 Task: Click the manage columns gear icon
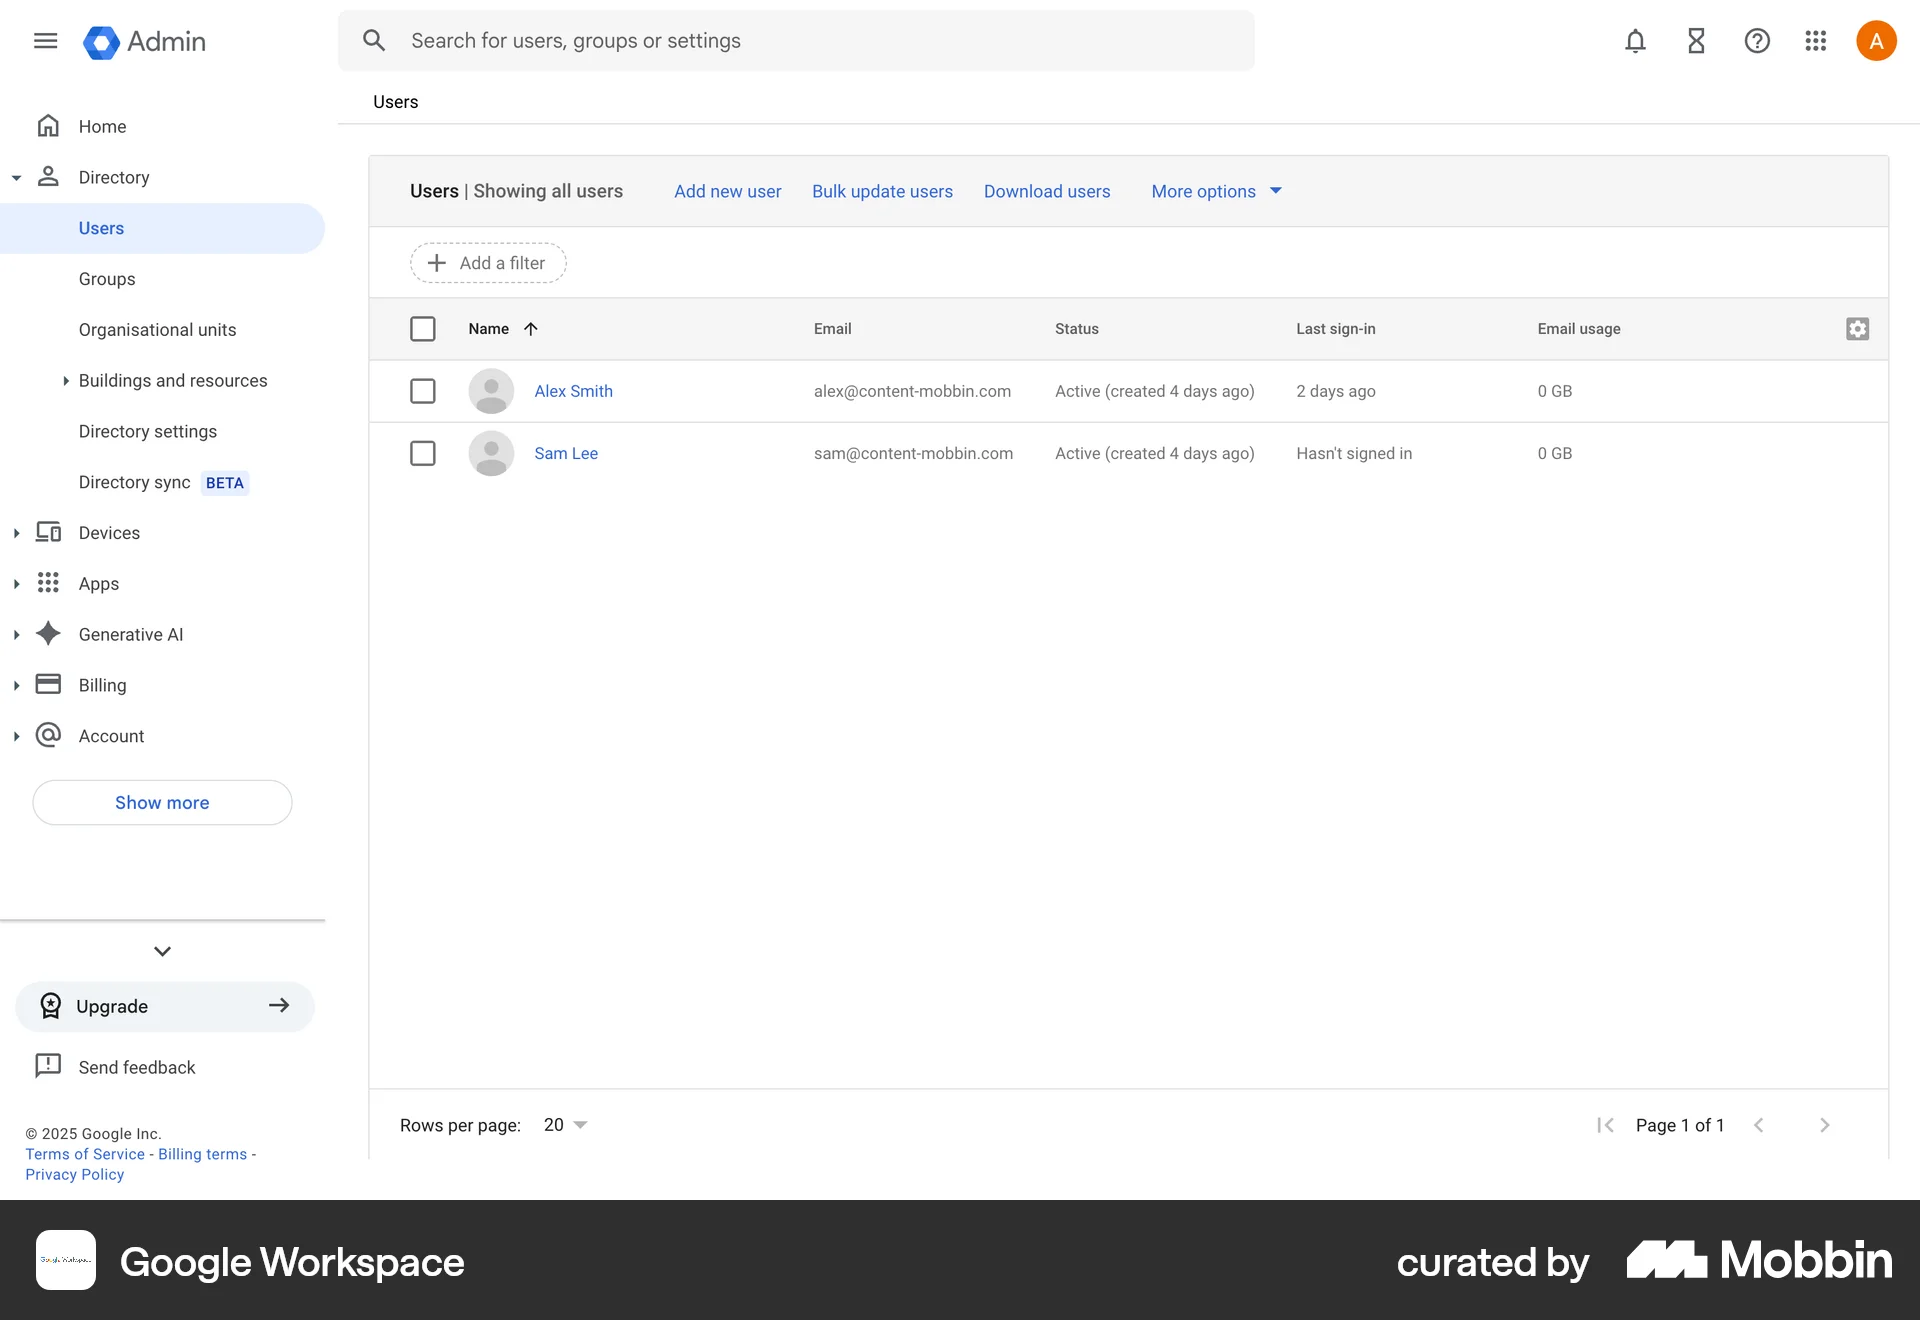point(1857,328)
